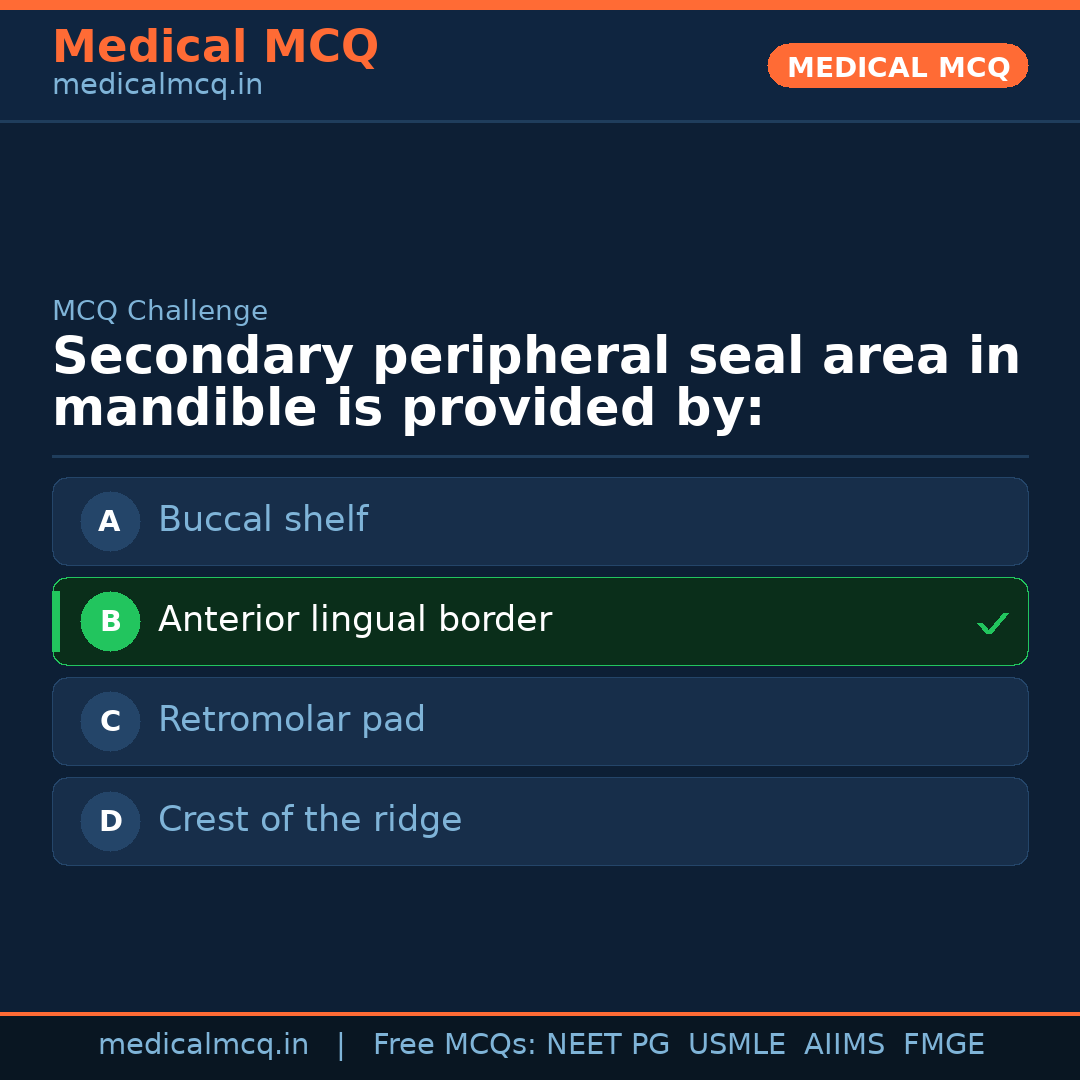Screen dimensions: 1080x1080
Task: Open the Medical MCQ header title
Action: click(215, 47)
